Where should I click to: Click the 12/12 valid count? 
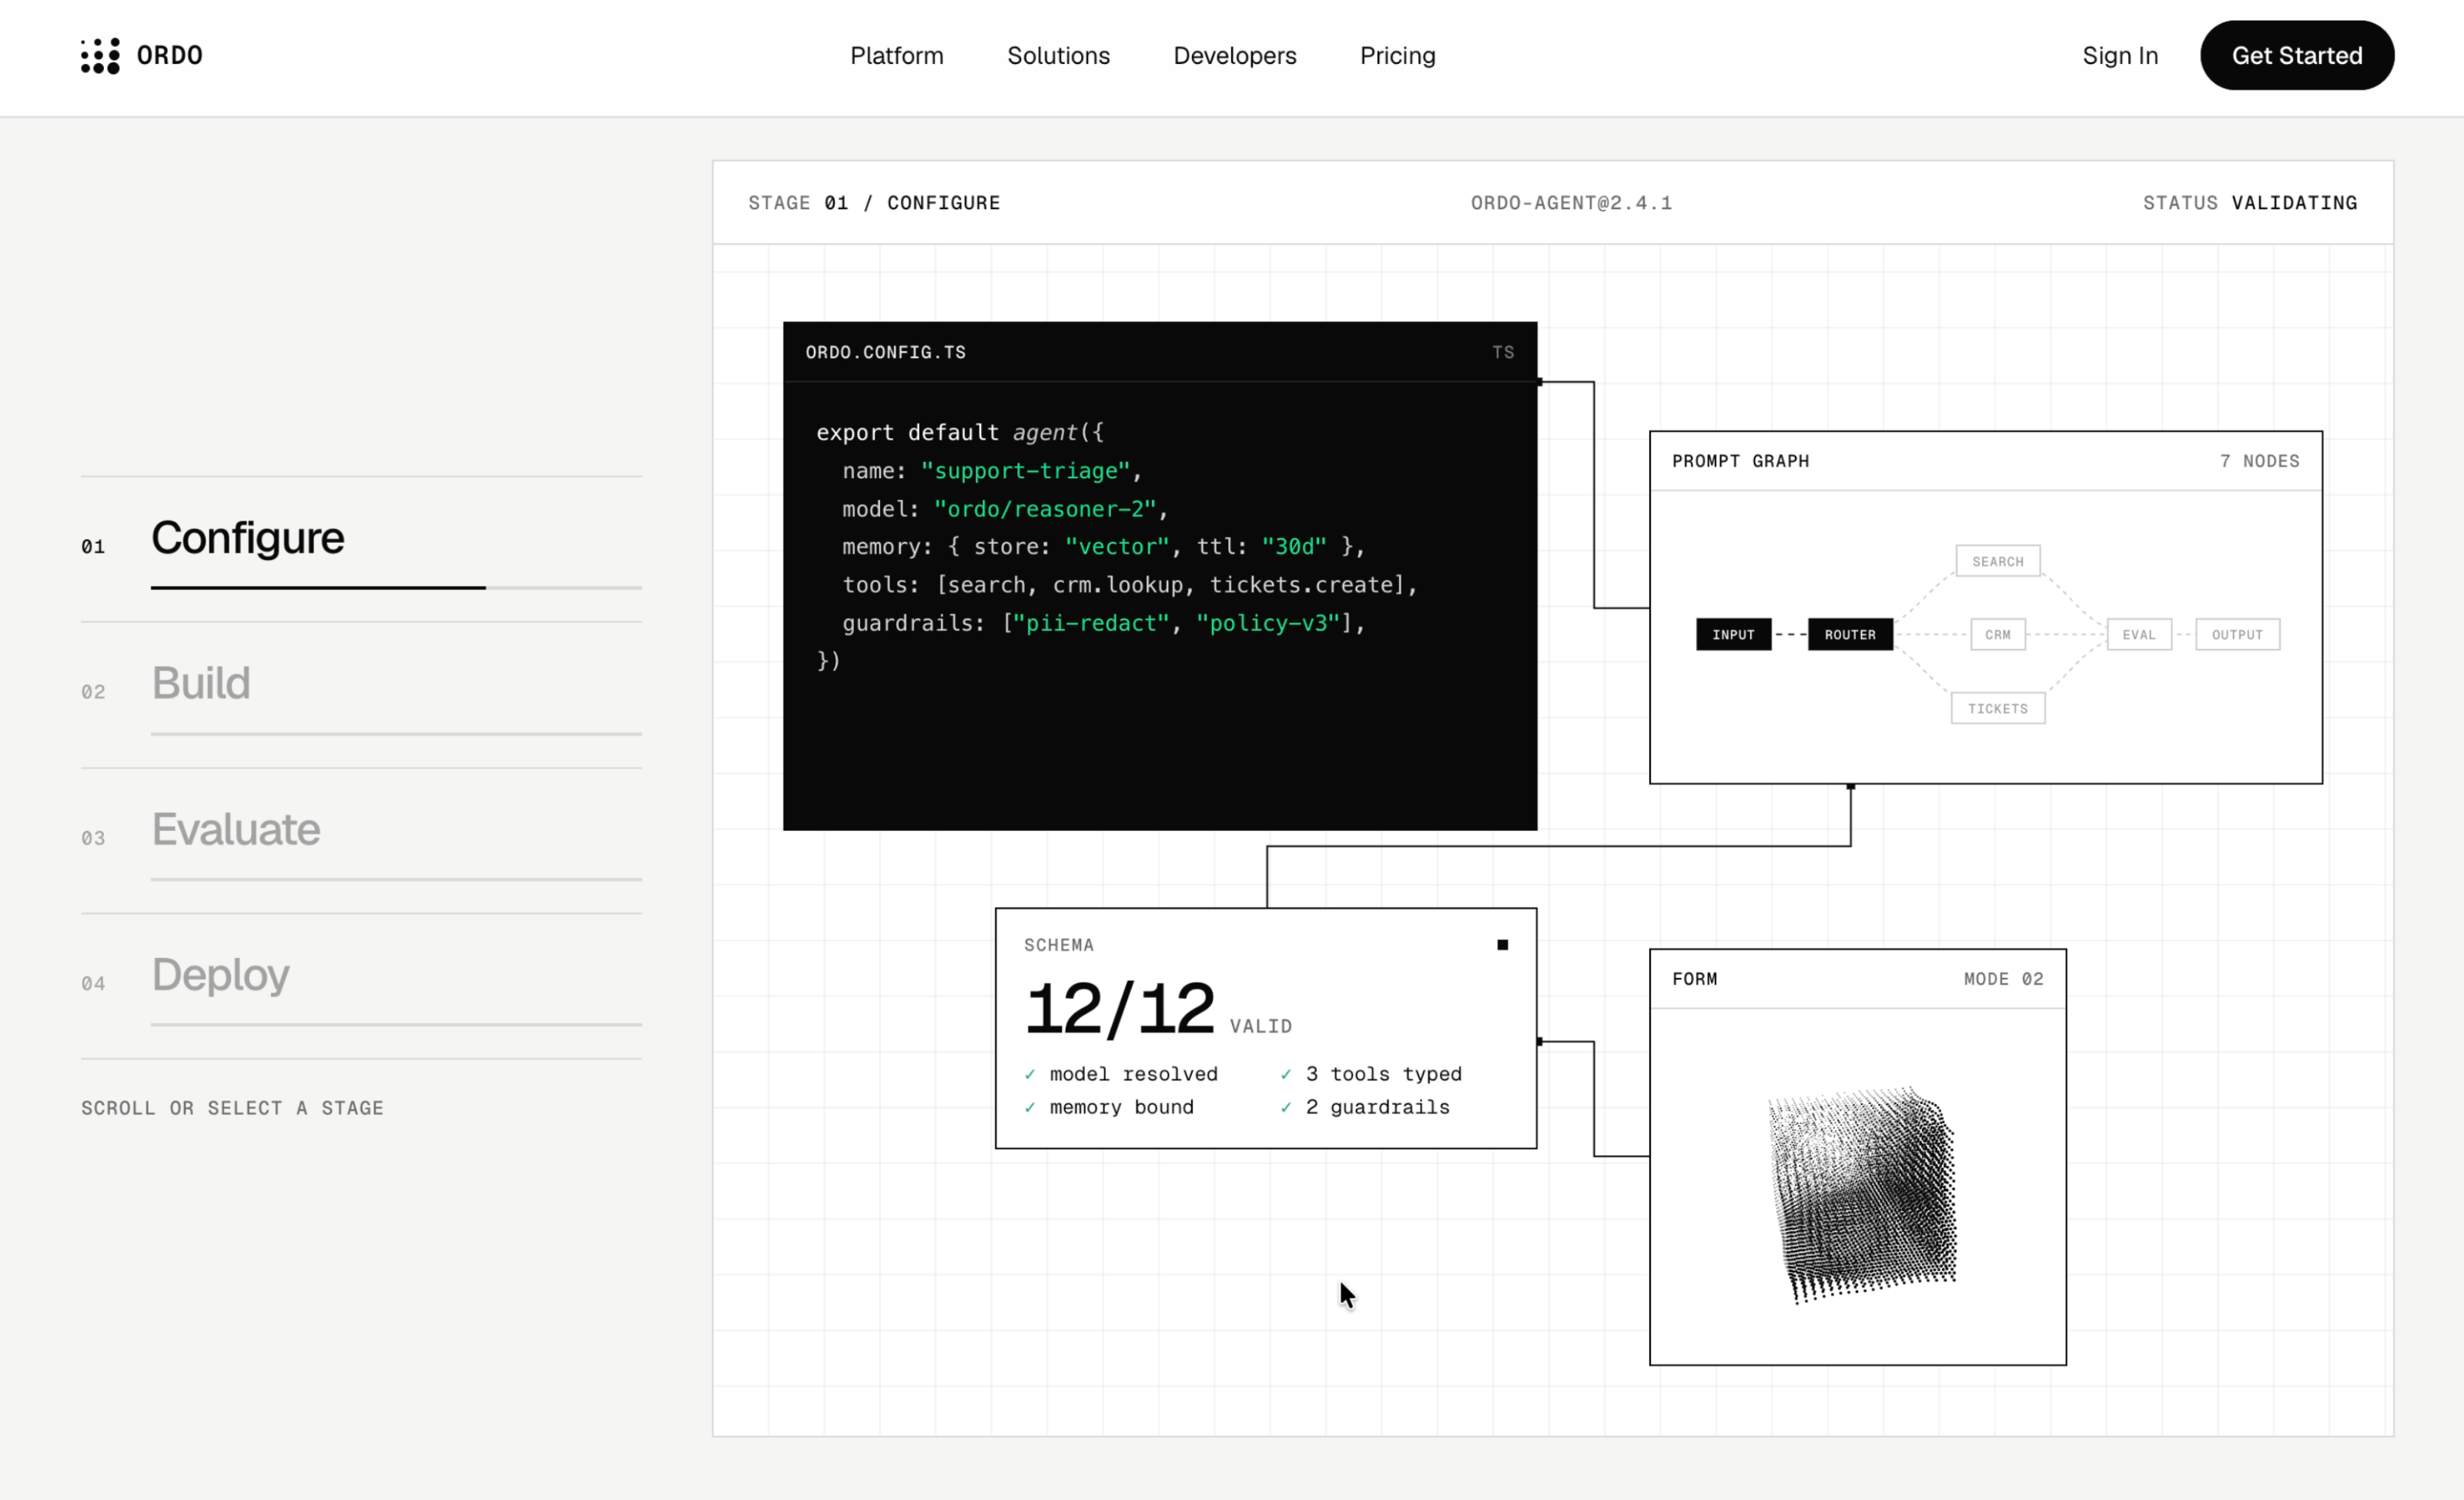pos(1120,1008)
